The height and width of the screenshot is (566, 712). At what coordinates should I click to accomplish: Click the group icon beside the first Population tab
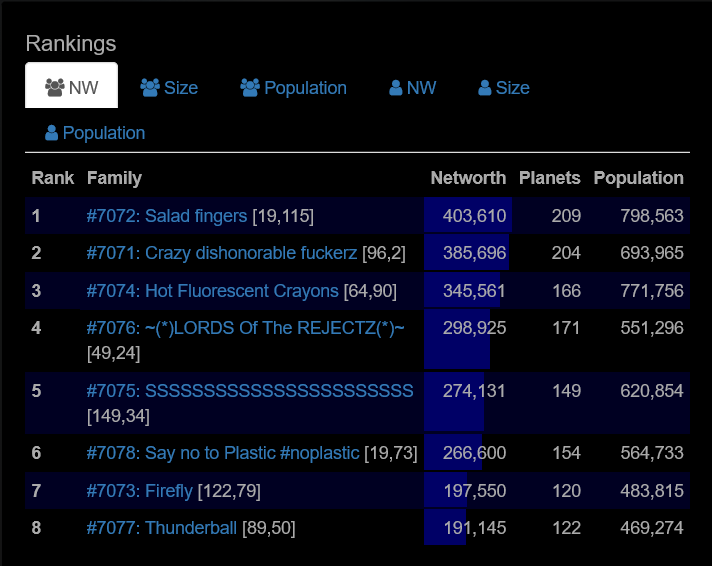[x=250, y=88]
